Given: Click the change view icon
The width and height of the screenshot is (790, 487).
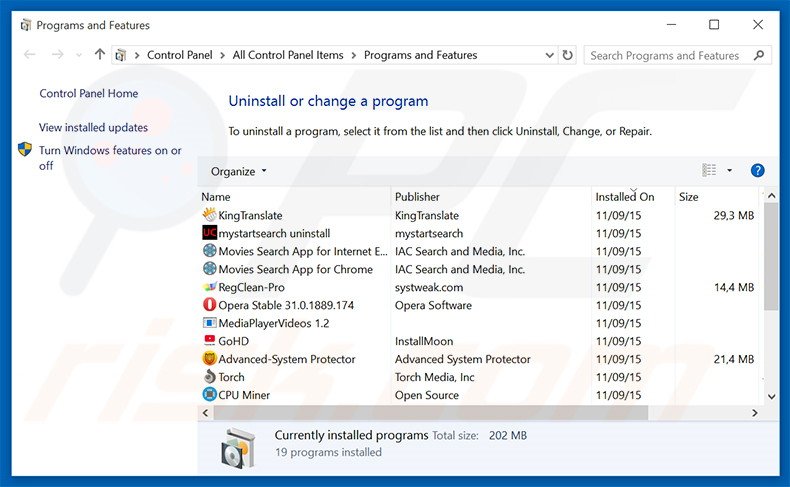Looking at the screenshot, I should click(x=709, y=171).
